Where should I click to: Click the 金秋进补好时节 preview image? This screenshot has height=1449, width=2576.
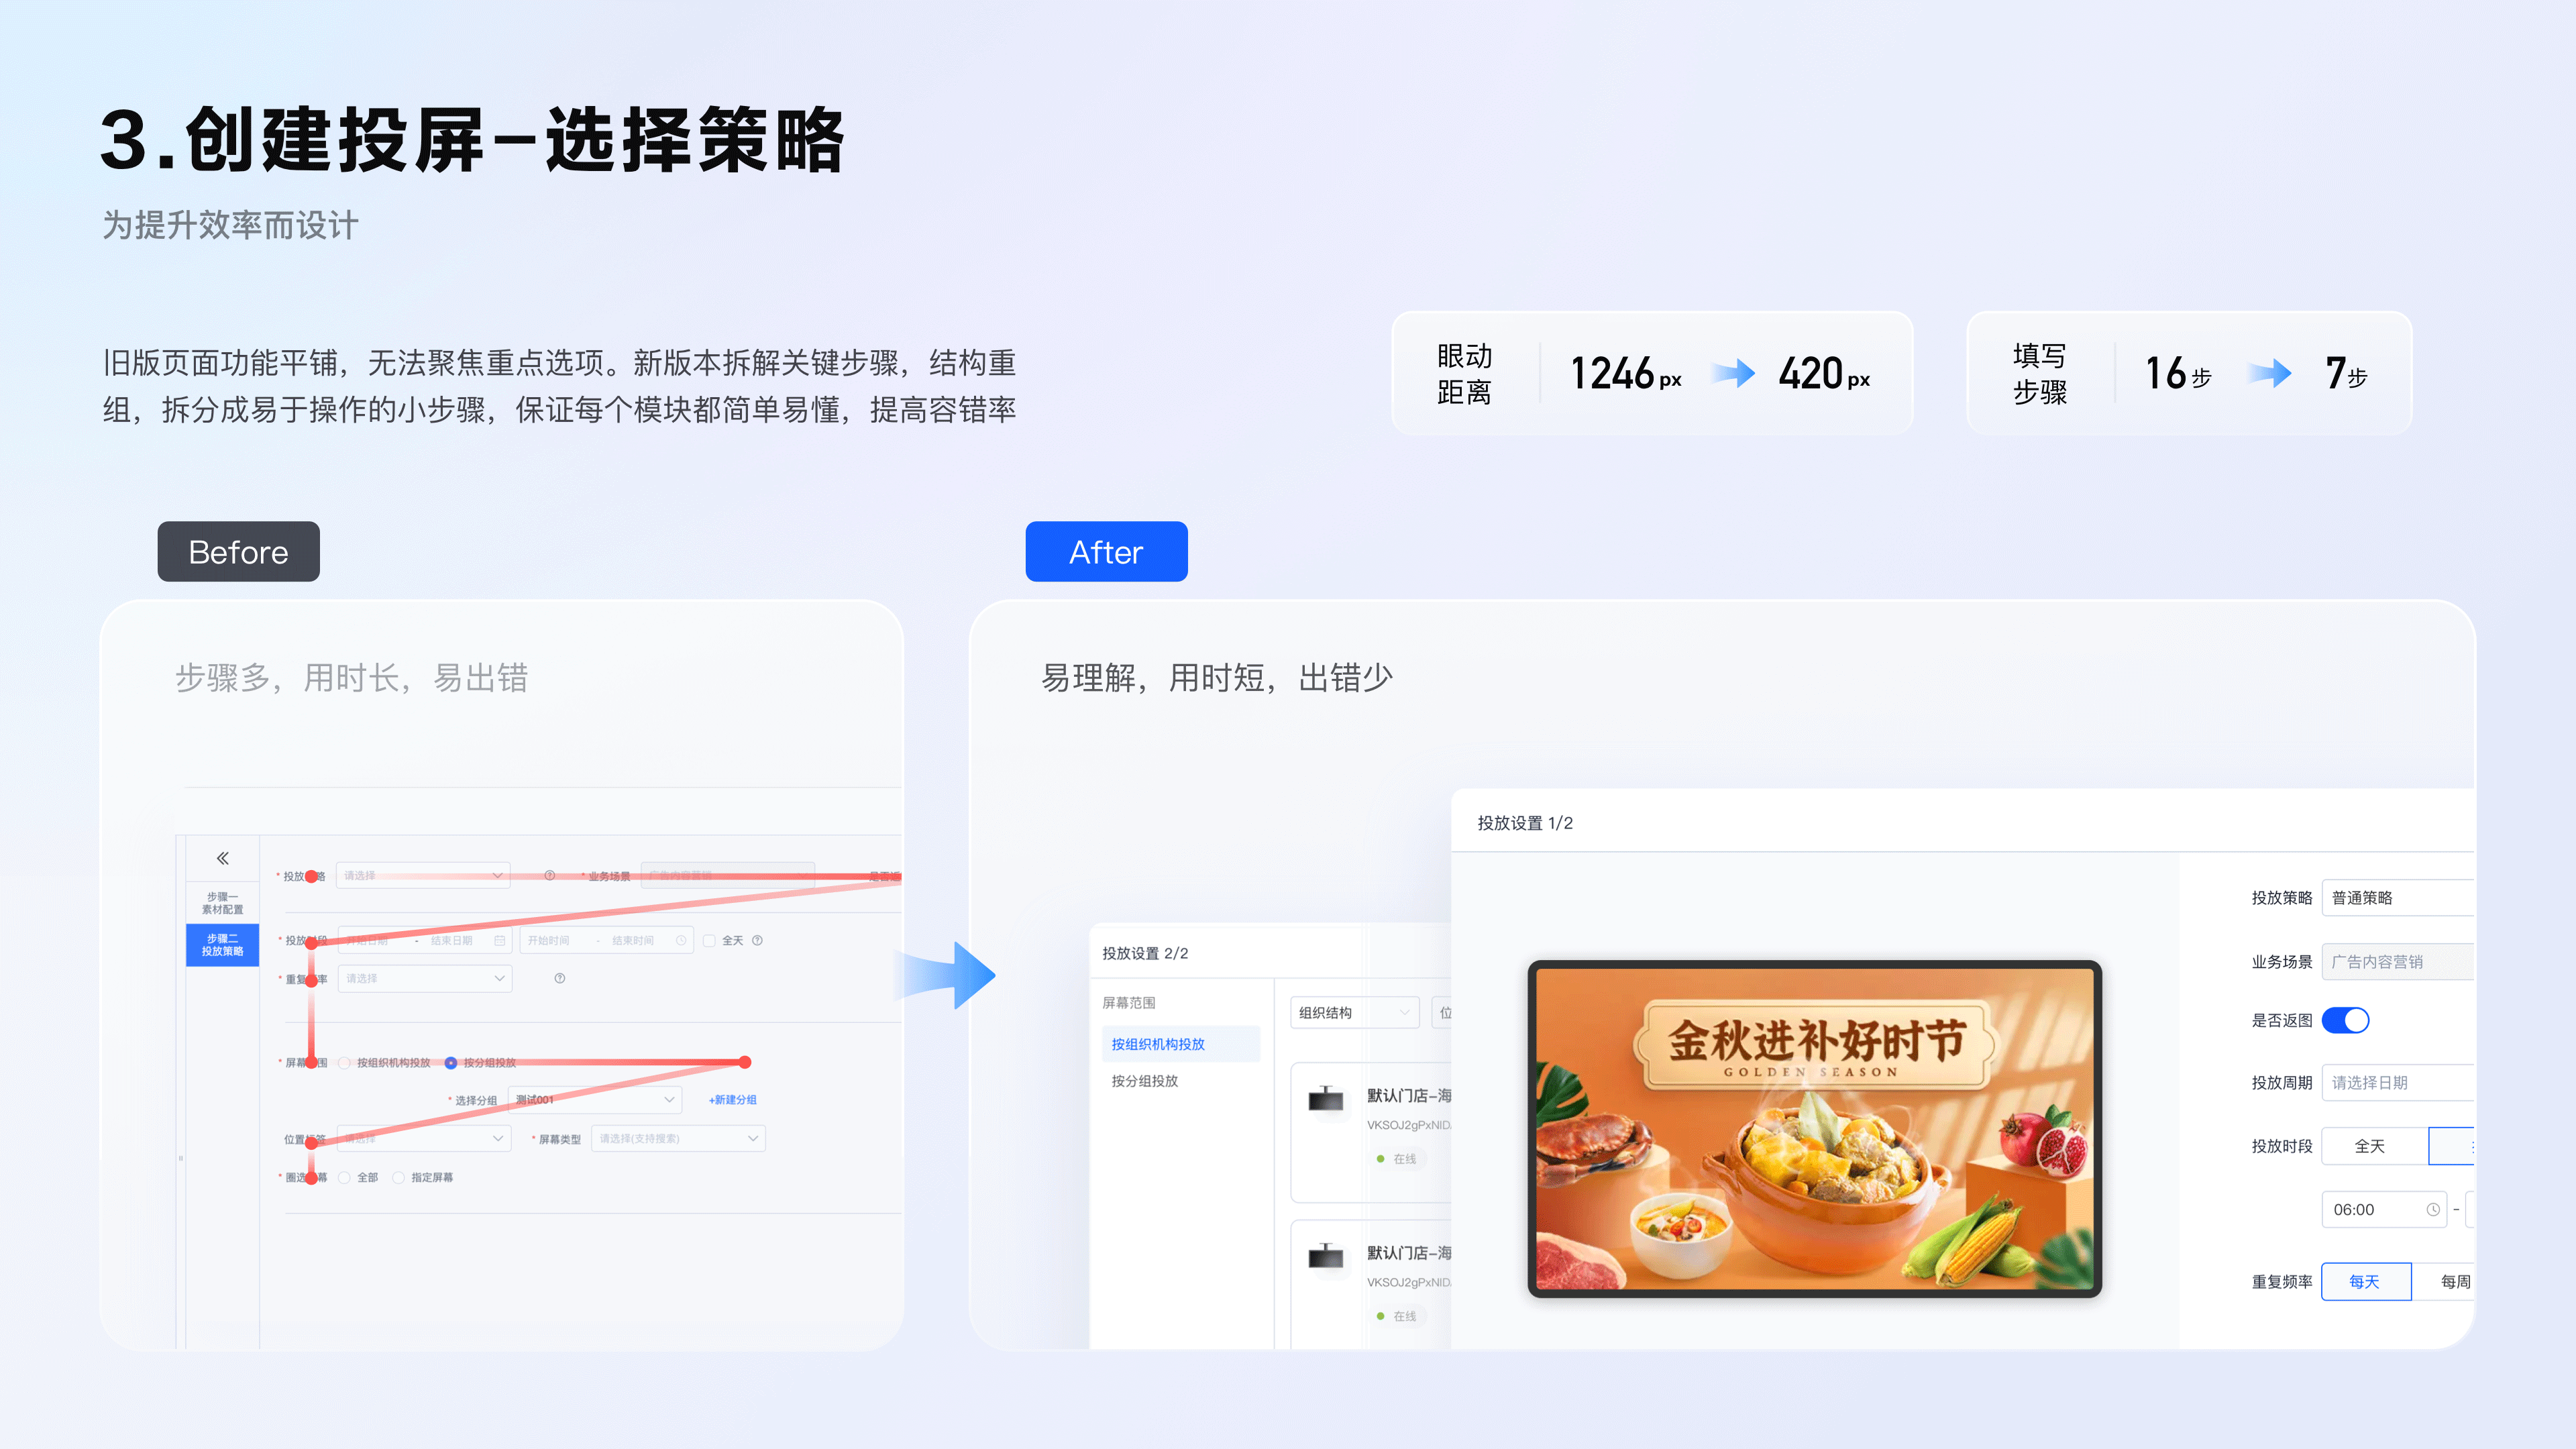pos(1814,1128)
